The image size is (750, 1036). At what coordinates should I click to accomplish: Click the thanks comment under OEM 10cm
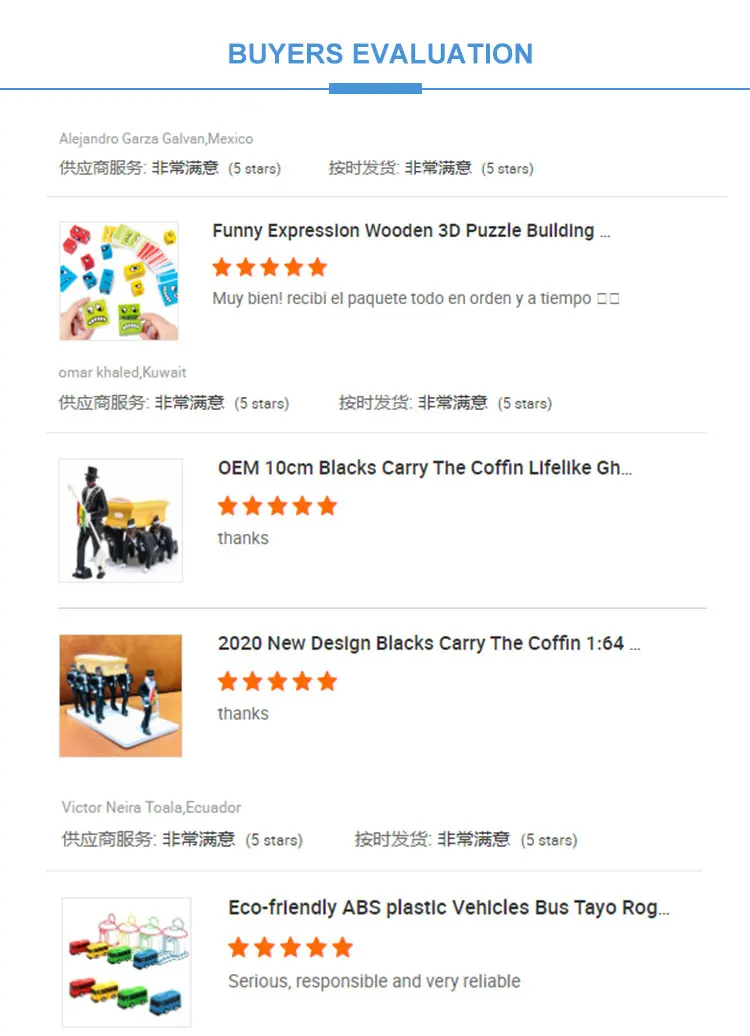(243, 538)
